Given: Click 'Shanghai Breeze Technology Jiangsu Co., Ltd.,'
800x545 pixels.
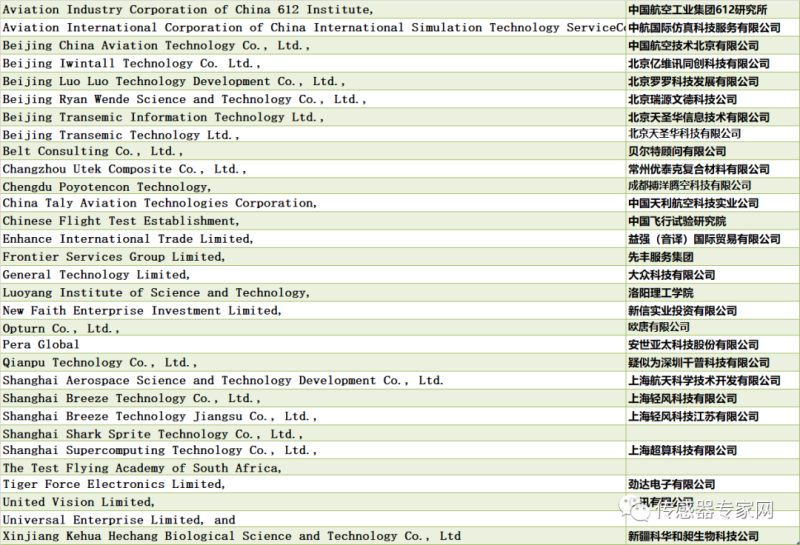Looking at the screenshot, I should click(313, 416).
